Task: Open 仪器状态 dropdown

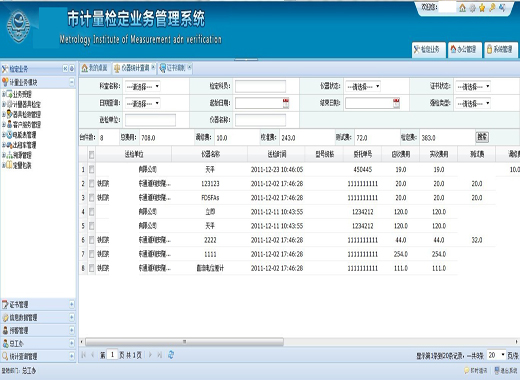Action: (x=363, y=87)
